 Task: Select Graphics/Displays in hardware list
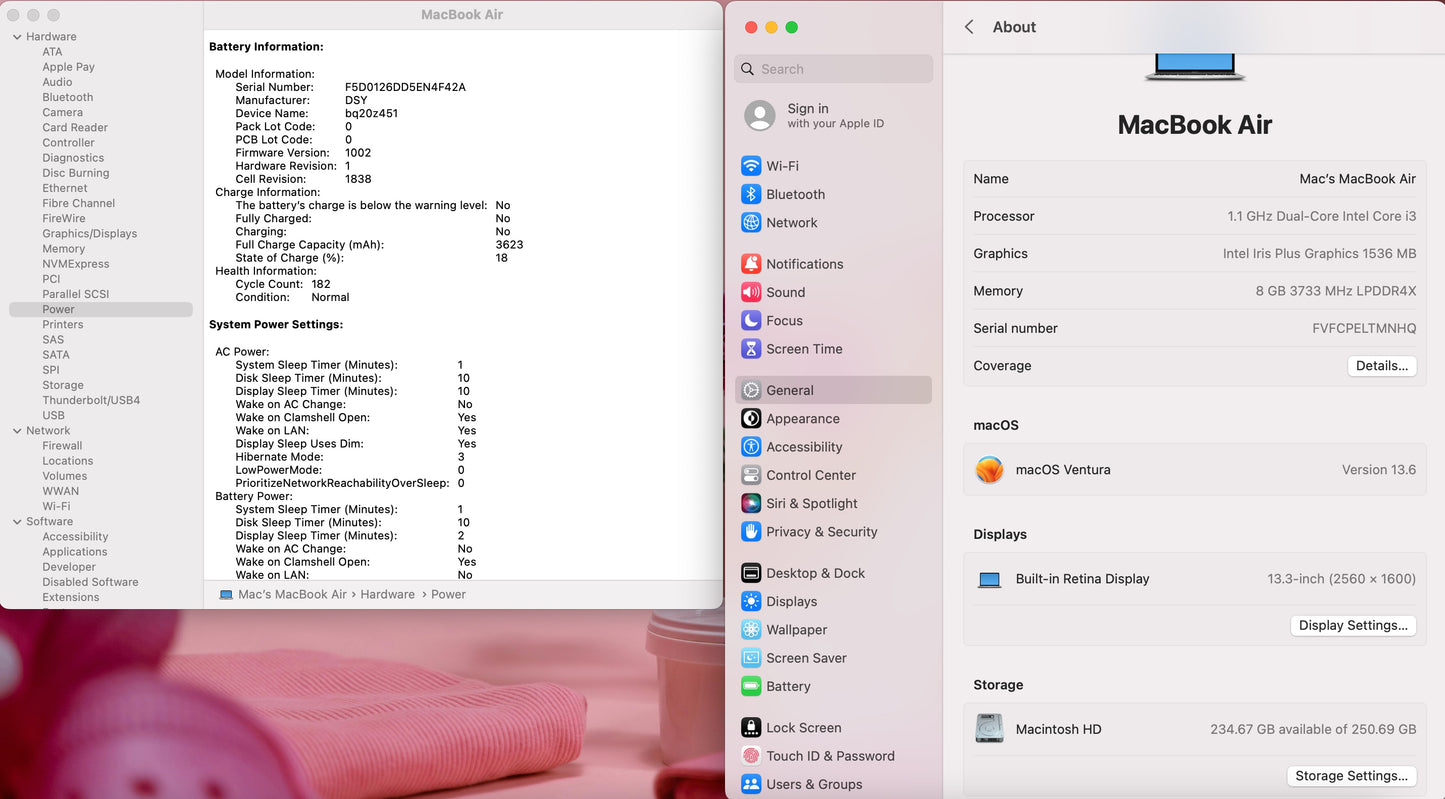[89, 234]
